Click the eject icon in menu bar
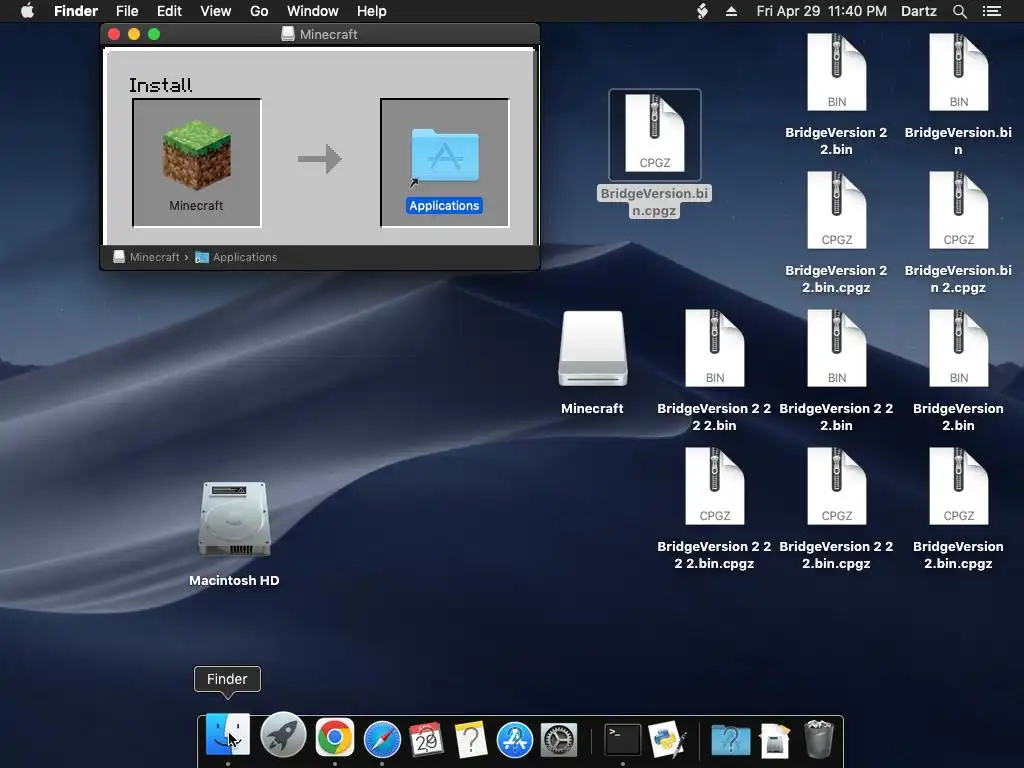This screenshot has width=1024, height=768. [731, 11]
